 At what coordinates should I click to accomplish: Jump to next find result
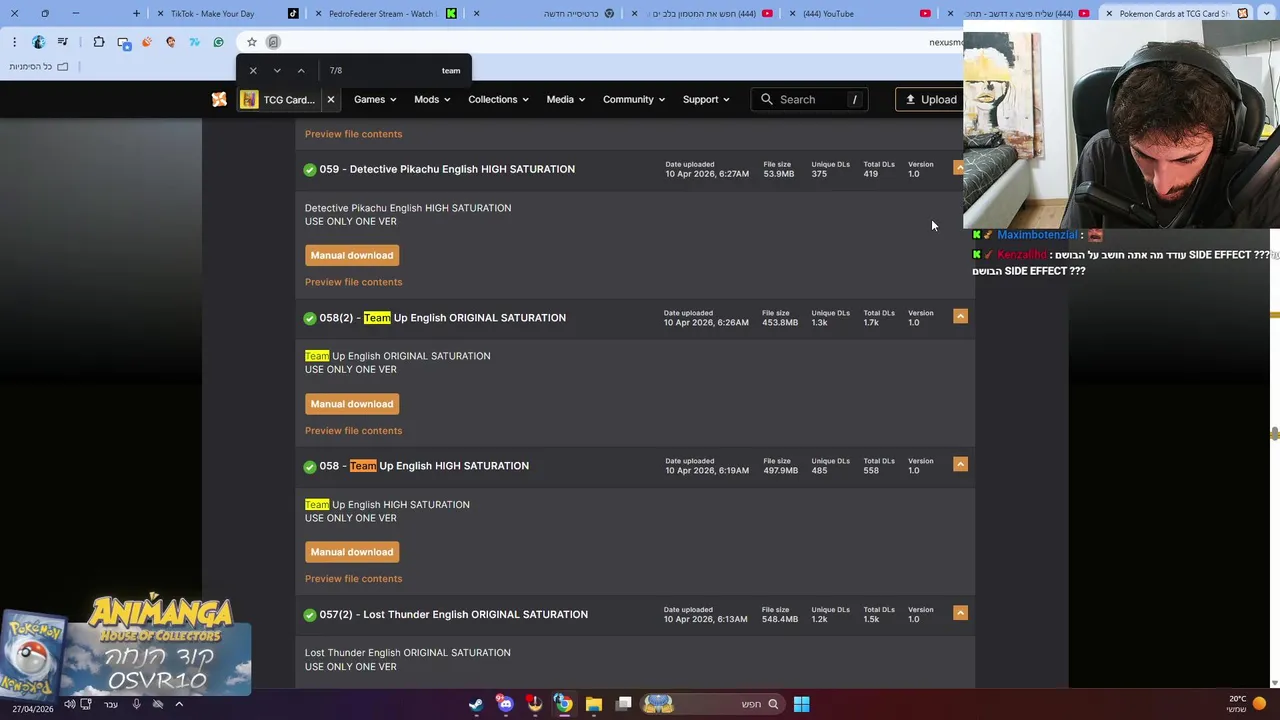point(277,71)
